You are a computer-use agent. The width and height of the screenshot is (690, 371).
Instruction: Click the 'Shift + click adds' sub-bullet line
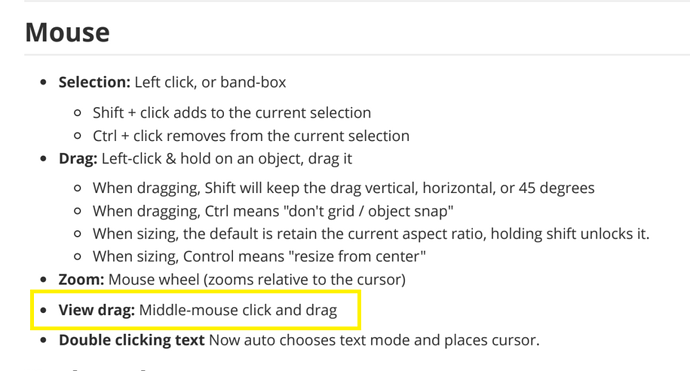(232, 113)
